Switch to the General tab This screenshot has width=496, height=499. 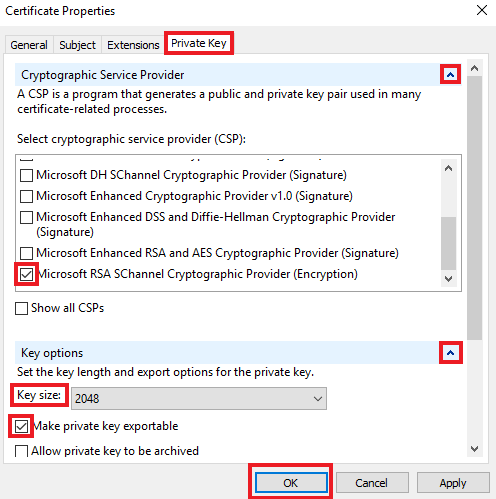point(29,45)
